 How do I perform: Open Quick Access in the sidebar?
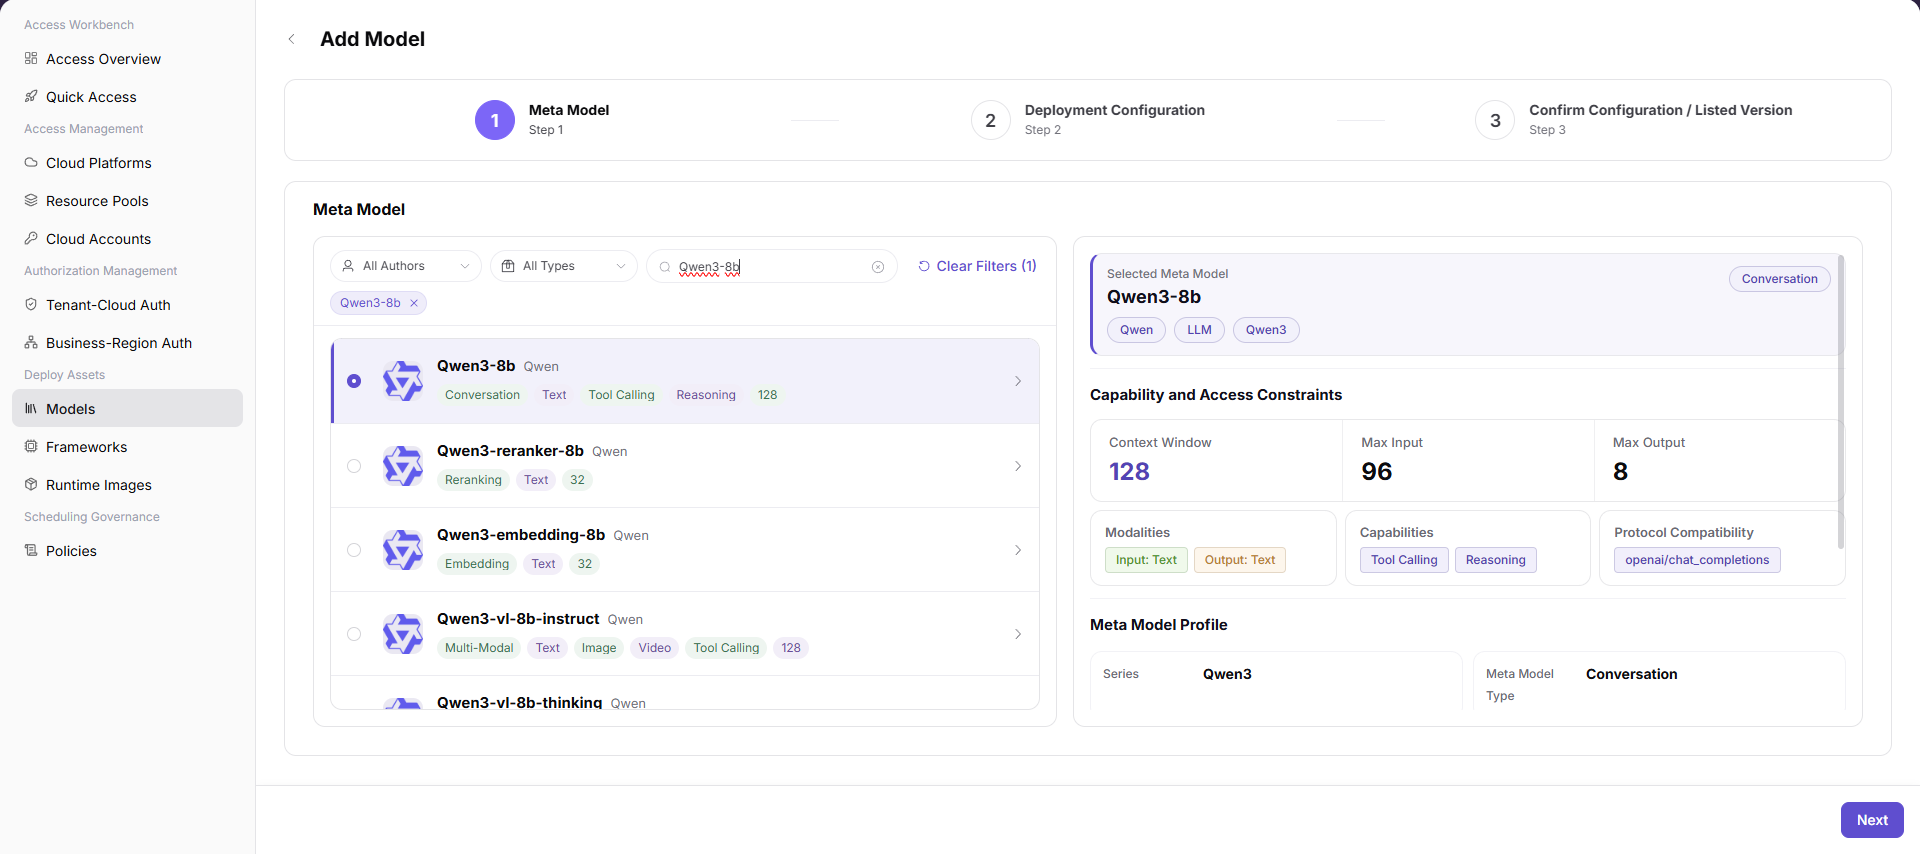pos(127,96)
